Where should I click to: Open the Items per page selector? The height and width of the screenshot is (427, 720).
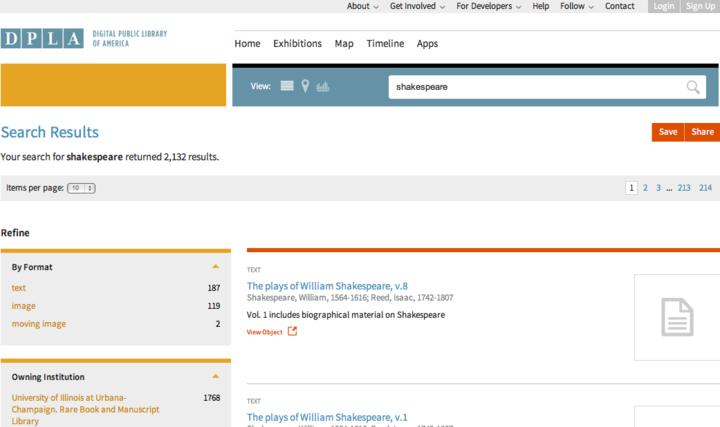81,188
